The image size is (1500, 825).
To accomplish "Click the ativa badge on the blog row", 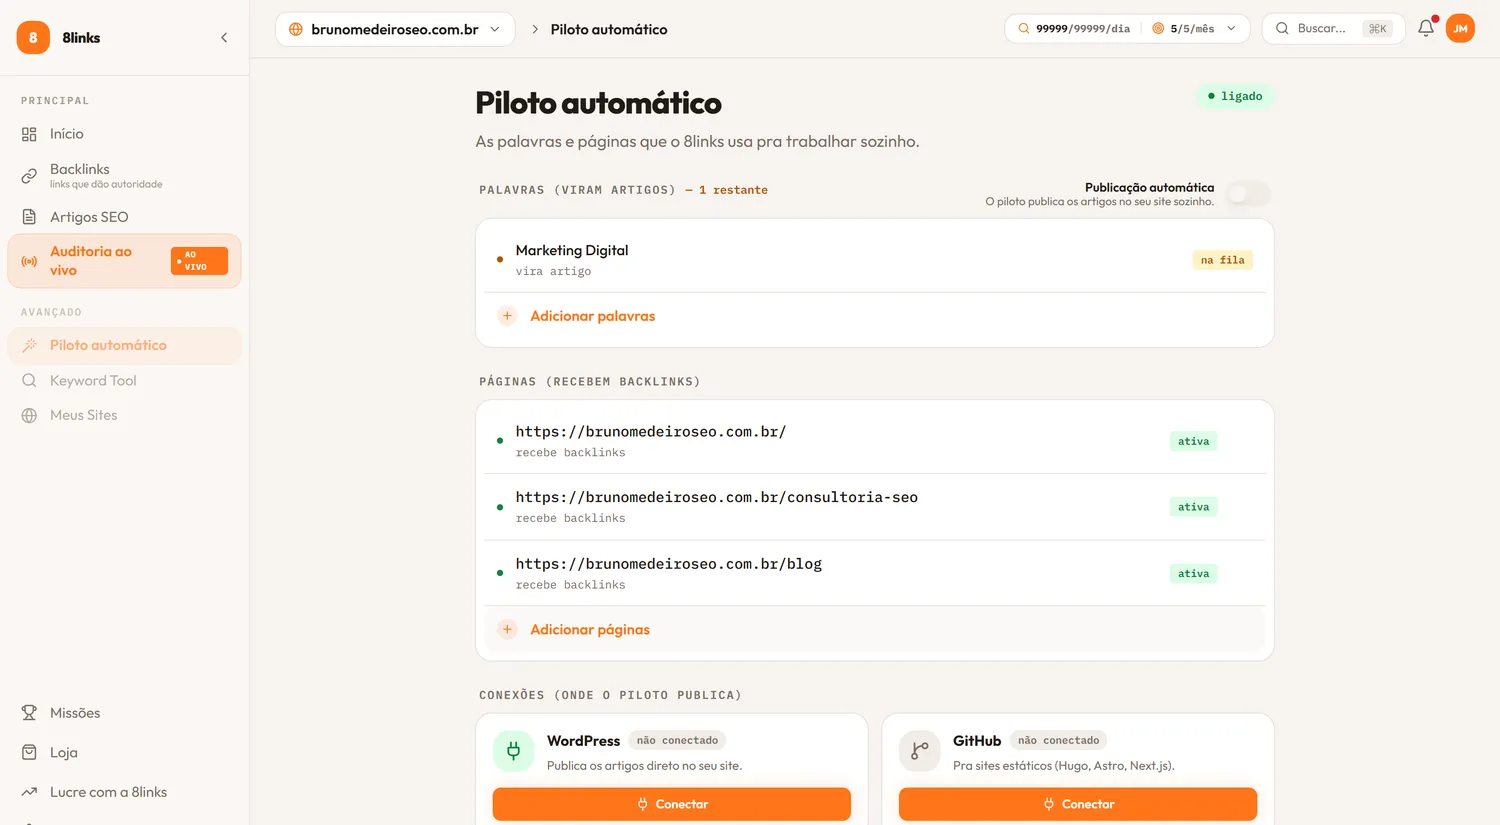I will coord(1193,574).
